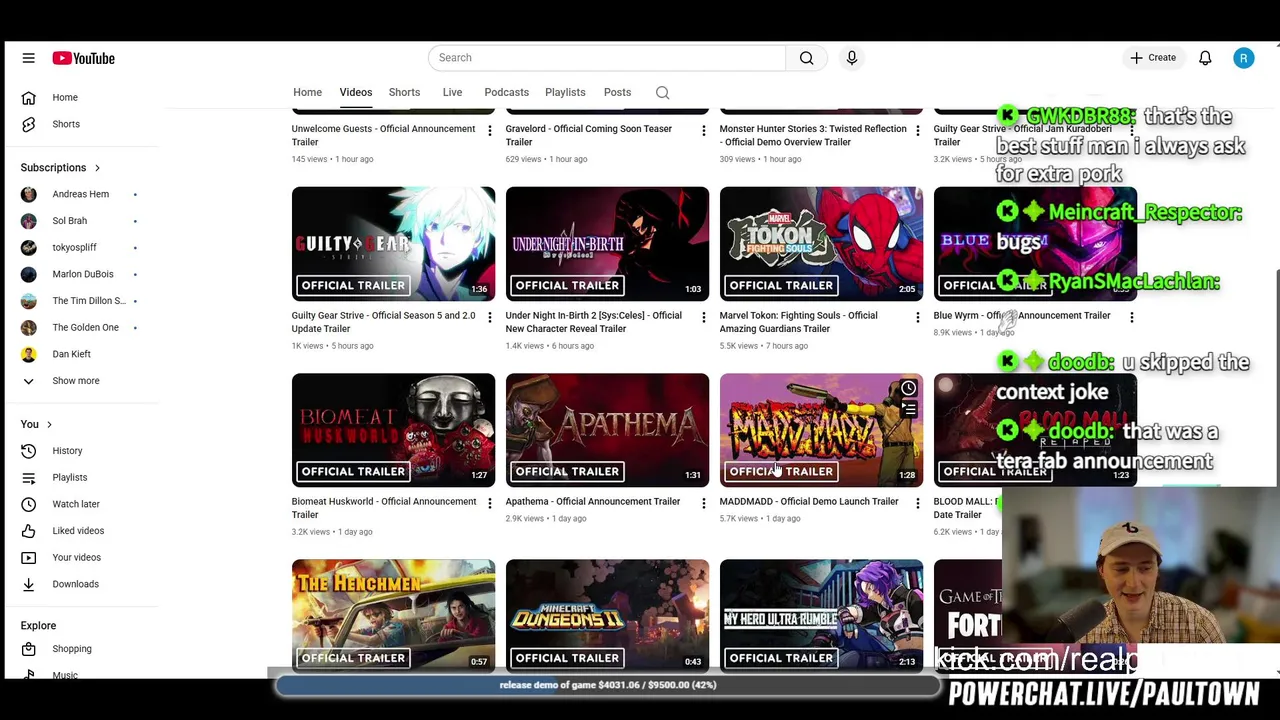
Task: Open Marvel Tokon Fighting Souls thumbnail
Action: (821, 243)
